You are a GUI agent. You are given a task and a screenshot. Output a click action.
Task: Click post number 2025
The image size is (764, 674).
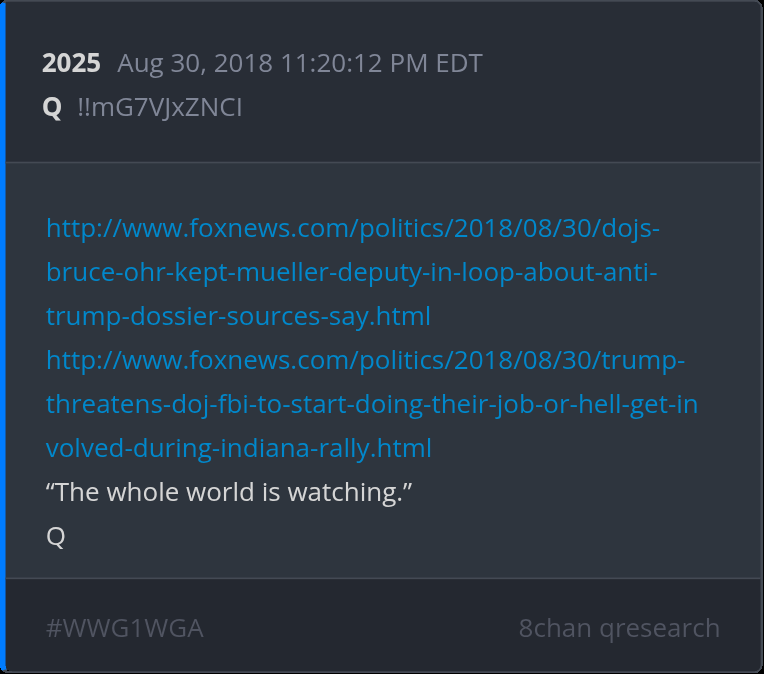[x=71, y=63]
